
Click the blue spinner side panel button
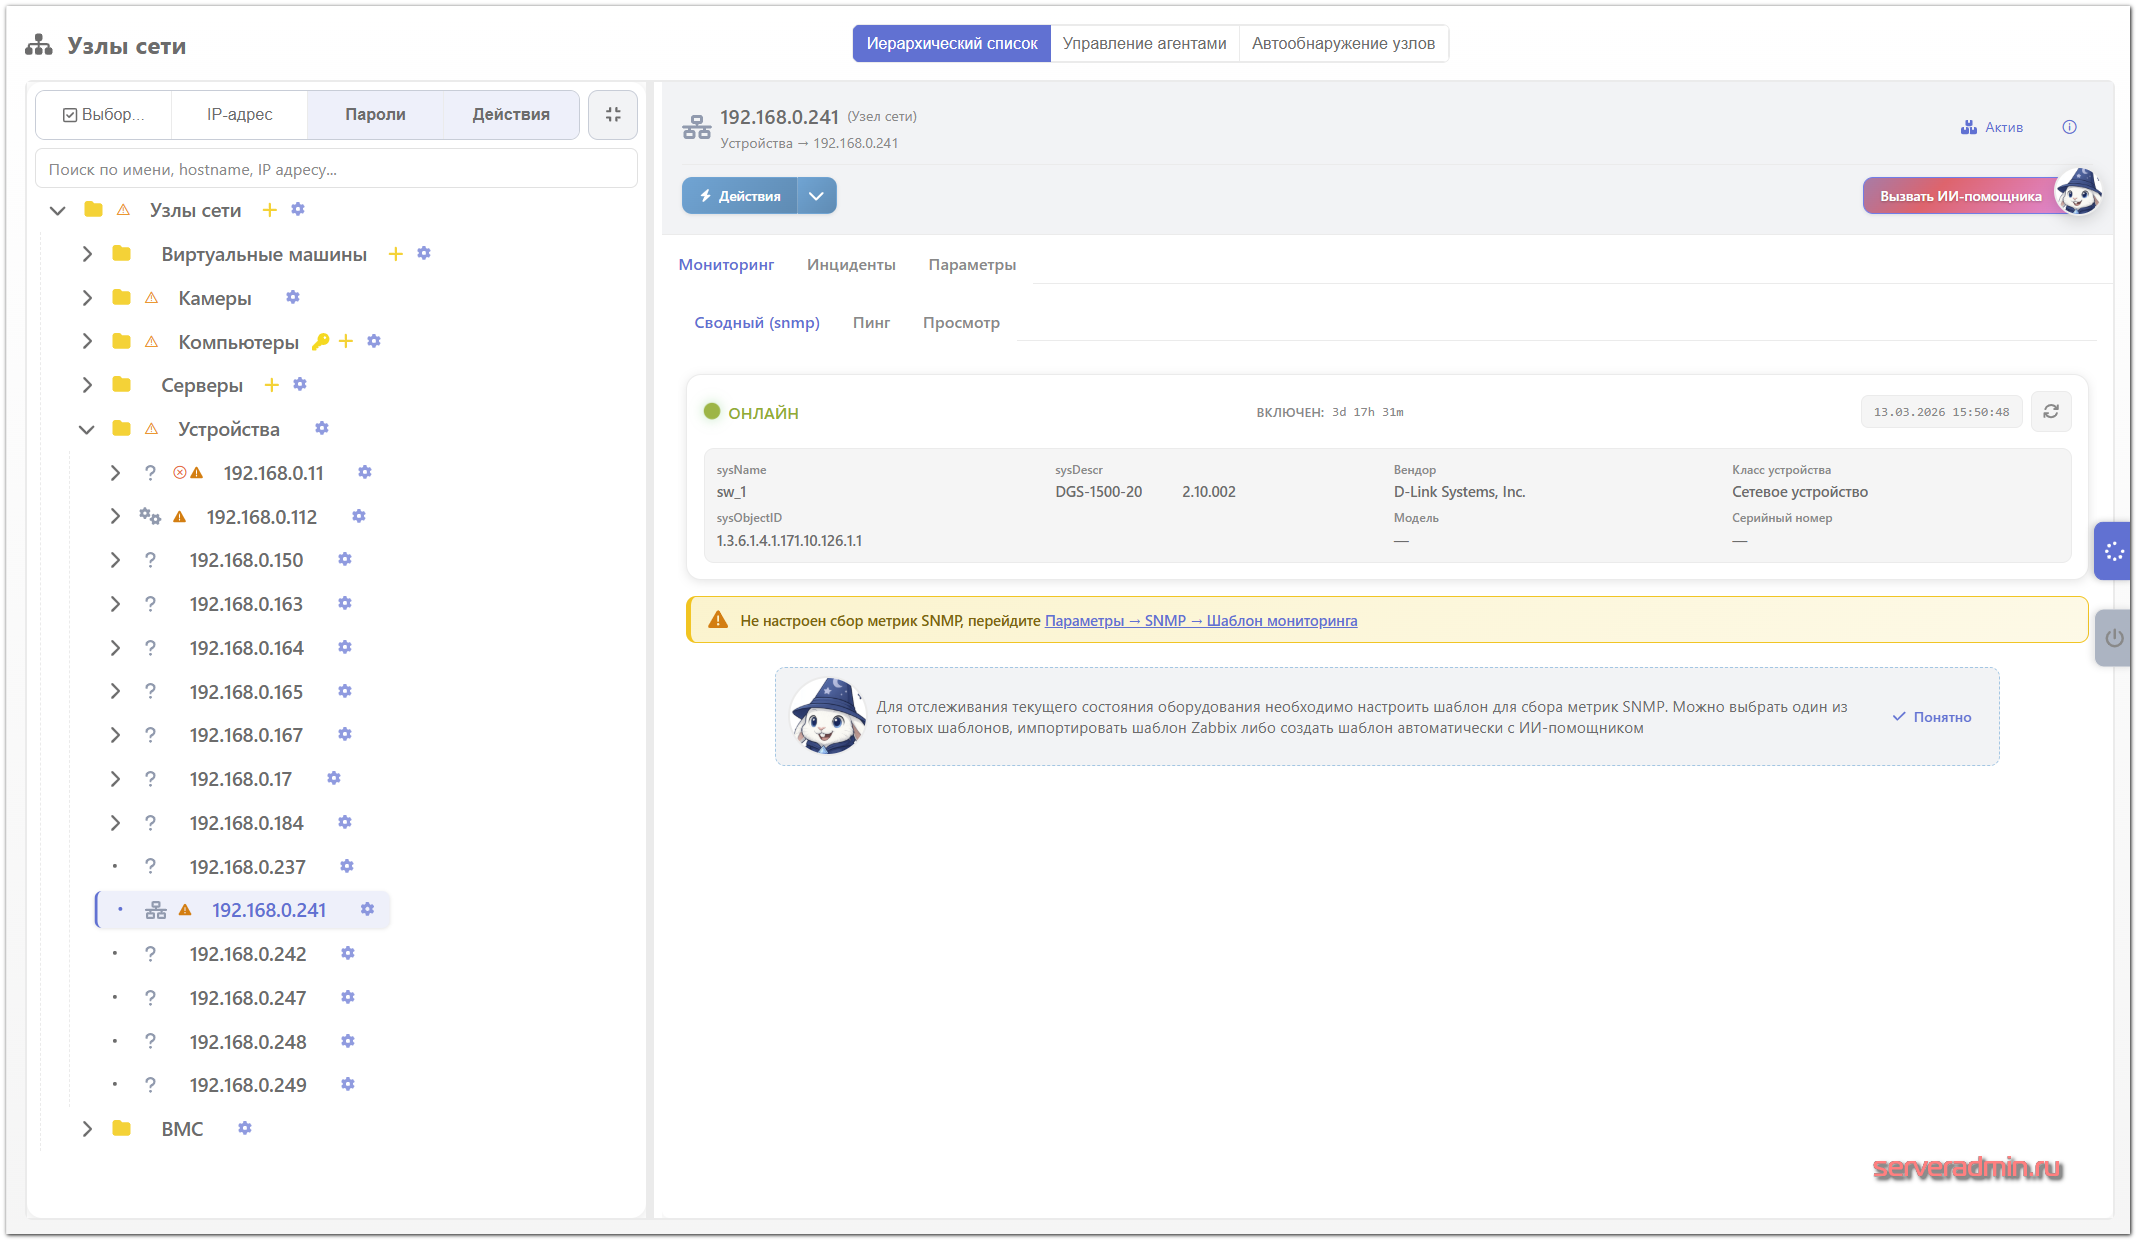click(2113, 551)
